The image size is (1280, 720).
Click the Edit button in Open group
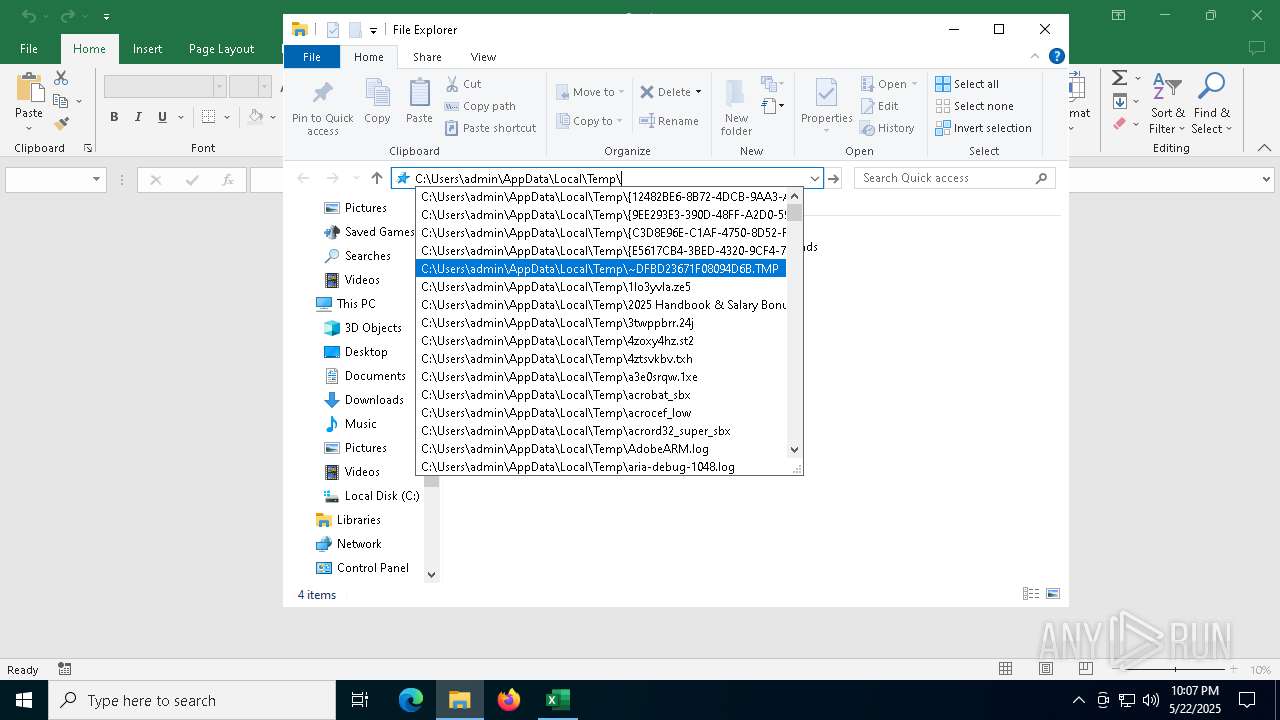[879, 106]
